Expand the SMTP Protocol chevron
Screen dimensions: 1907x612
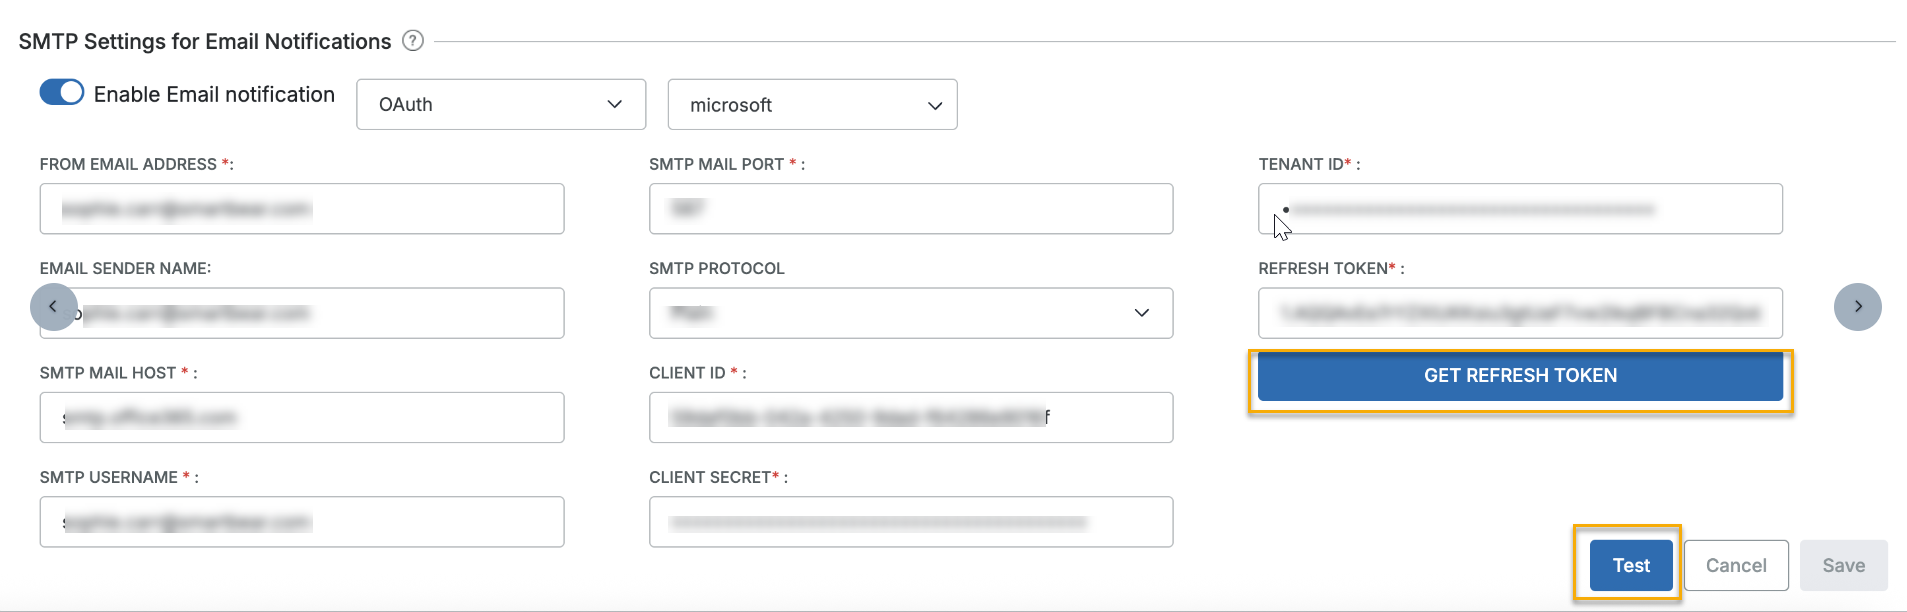[1142, 313]
